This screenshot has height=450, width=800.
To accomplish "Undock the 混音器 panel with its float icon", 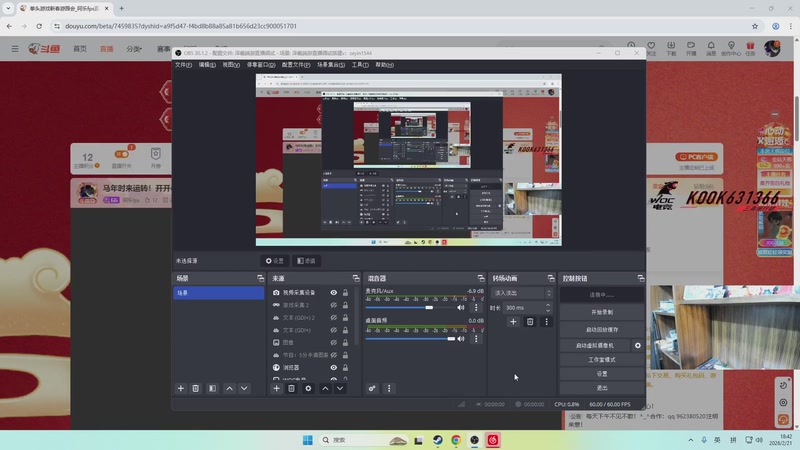I will coord(481,278).
